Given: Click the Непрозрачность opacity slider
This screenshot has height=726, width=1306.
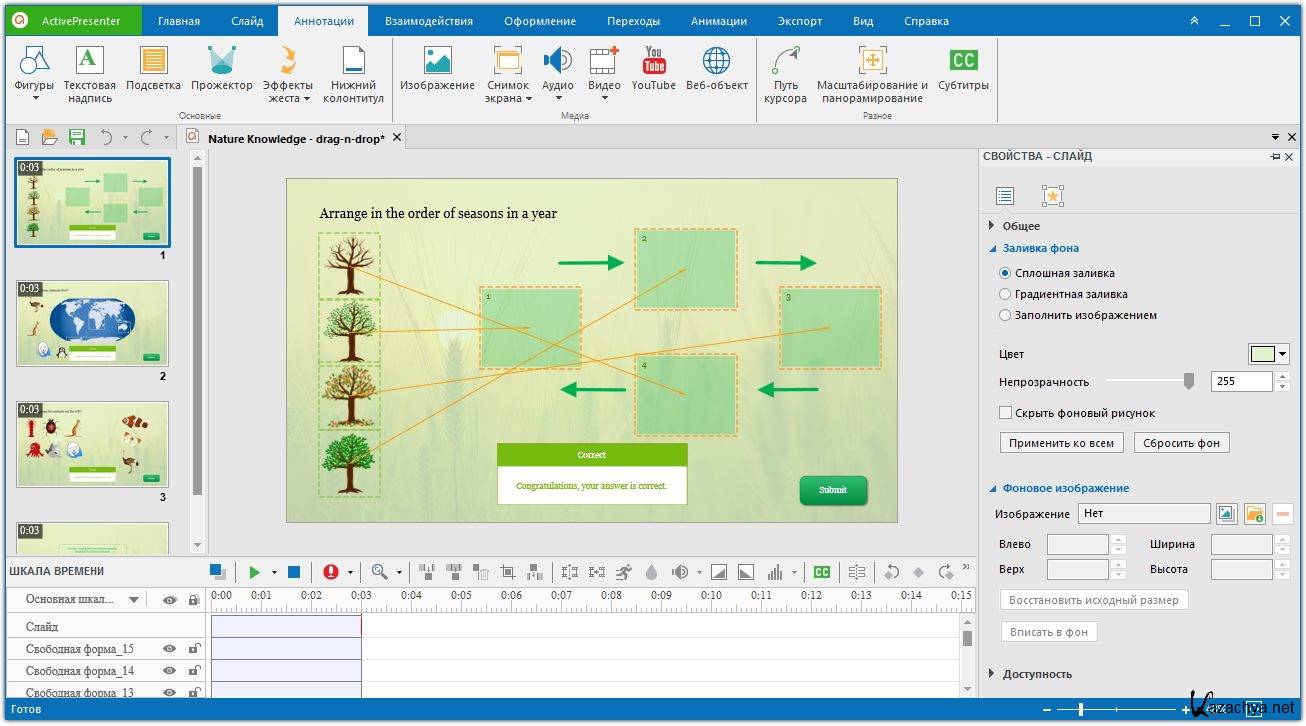Looking at the screenshot, I should [x=1150, y=381].
